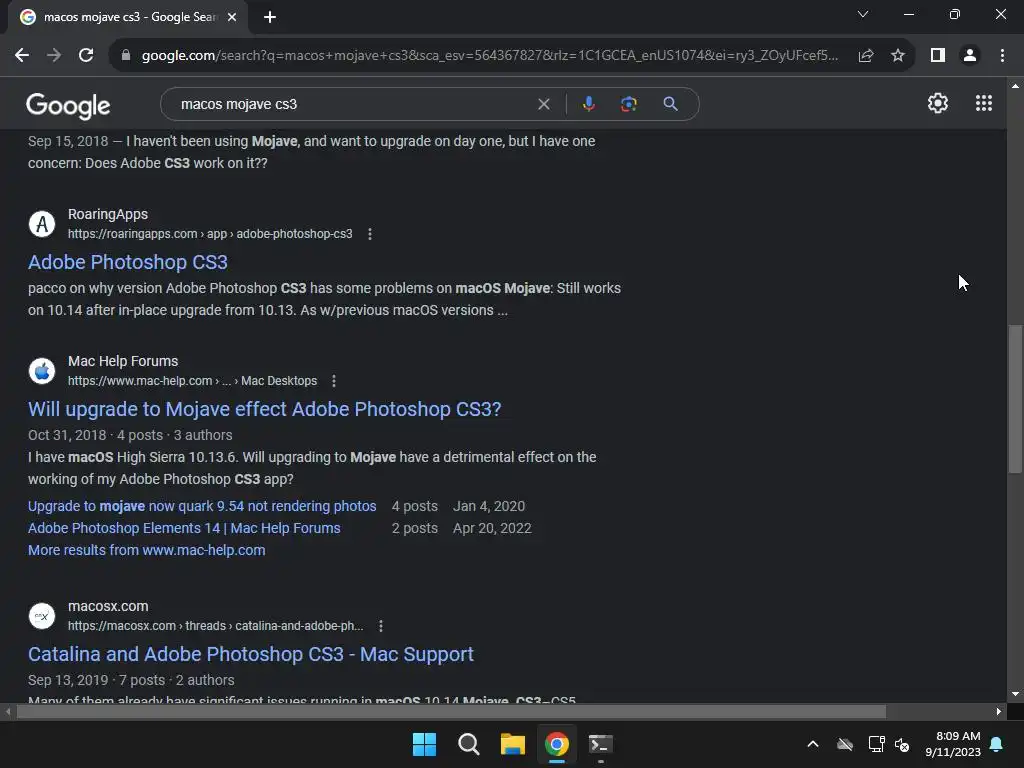1024x768 pixels.
Task: Submit search with magnifier icon
Action: 671,104
